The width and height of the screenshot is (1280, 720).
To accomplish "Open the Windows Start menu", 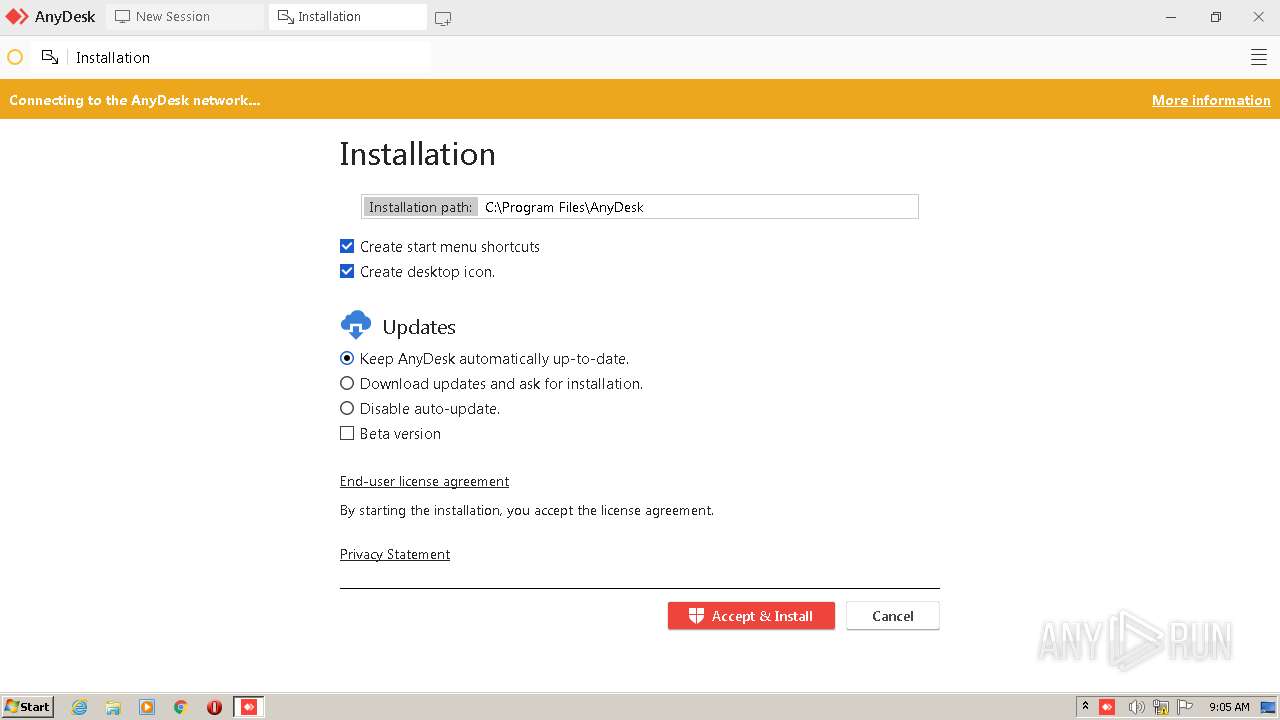I will click(x=28, y=706).
